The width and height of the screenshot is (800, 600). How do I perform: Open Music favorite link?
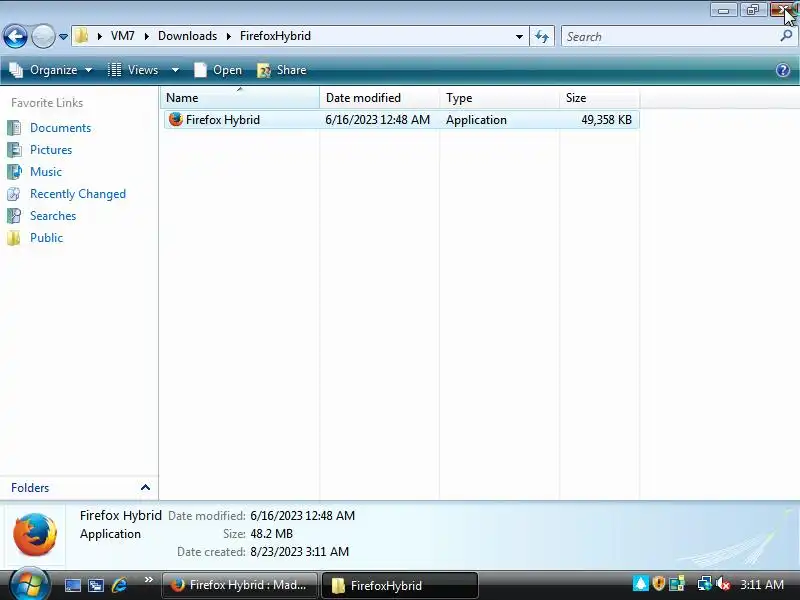pos(46,171)
